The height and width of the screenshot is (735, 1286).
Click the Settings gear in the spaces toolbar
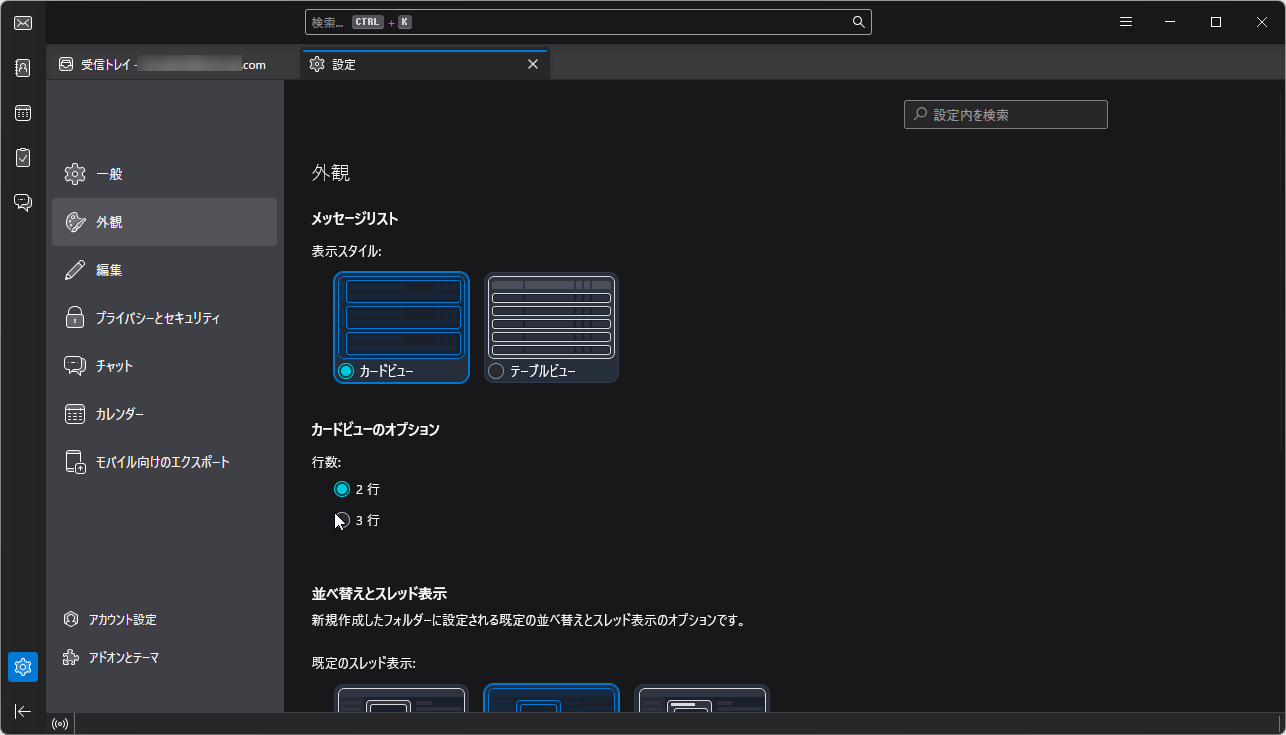[x=22, y=666]
